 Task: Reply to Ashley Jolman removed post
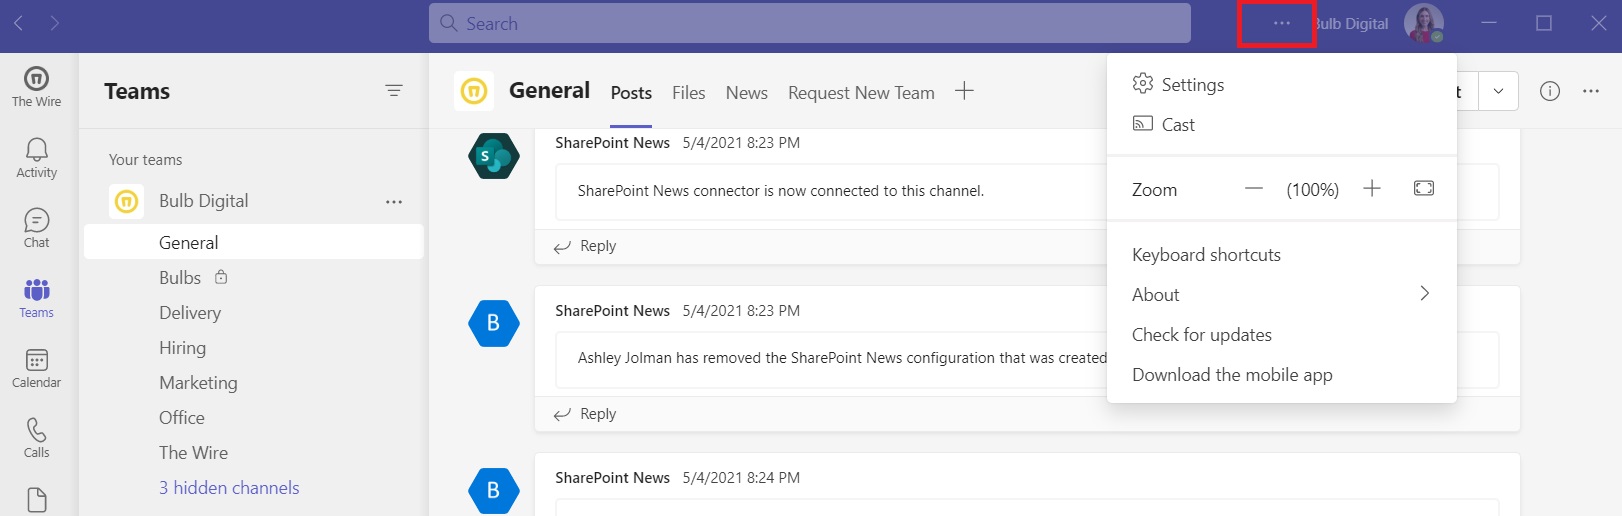586,414
